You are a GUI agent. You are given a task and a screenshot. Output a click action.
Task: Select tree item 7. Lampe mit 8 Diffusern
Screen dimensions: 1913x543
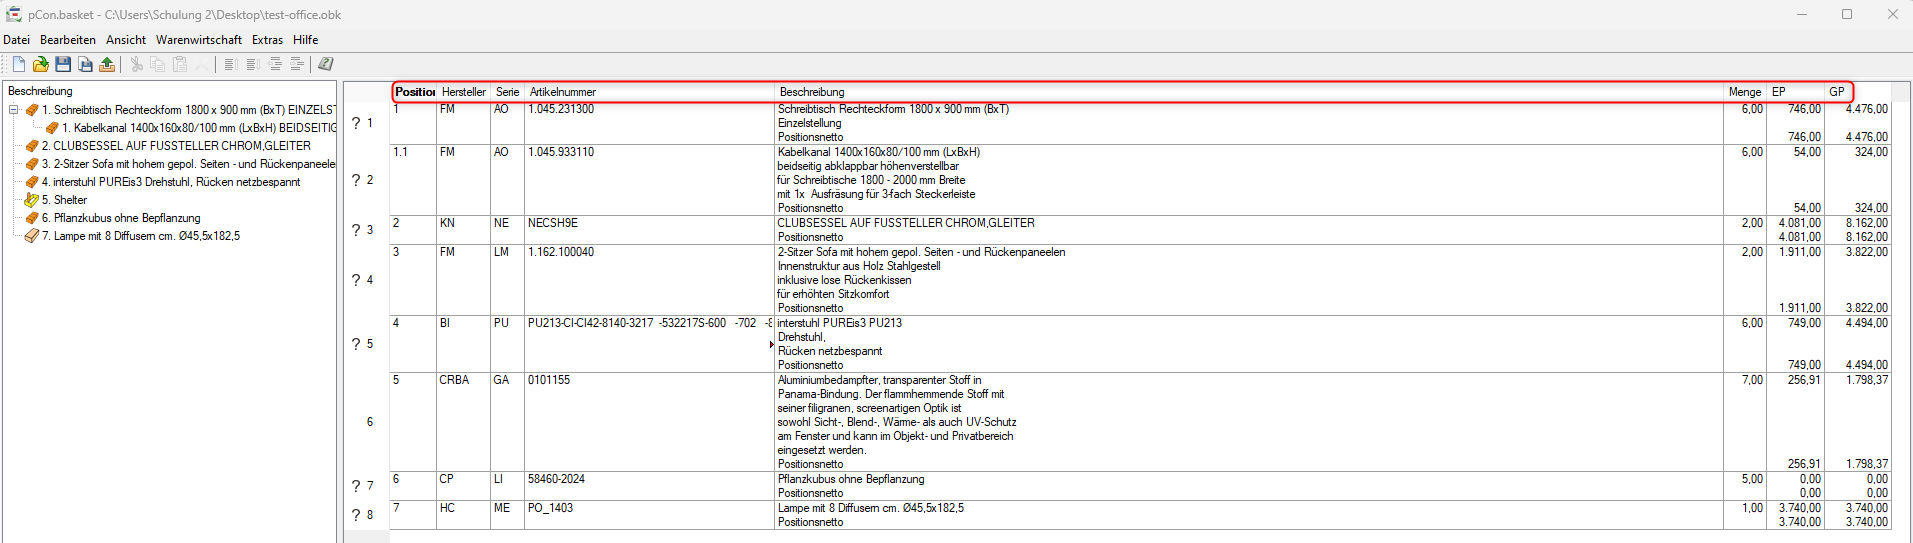[141, 236]
